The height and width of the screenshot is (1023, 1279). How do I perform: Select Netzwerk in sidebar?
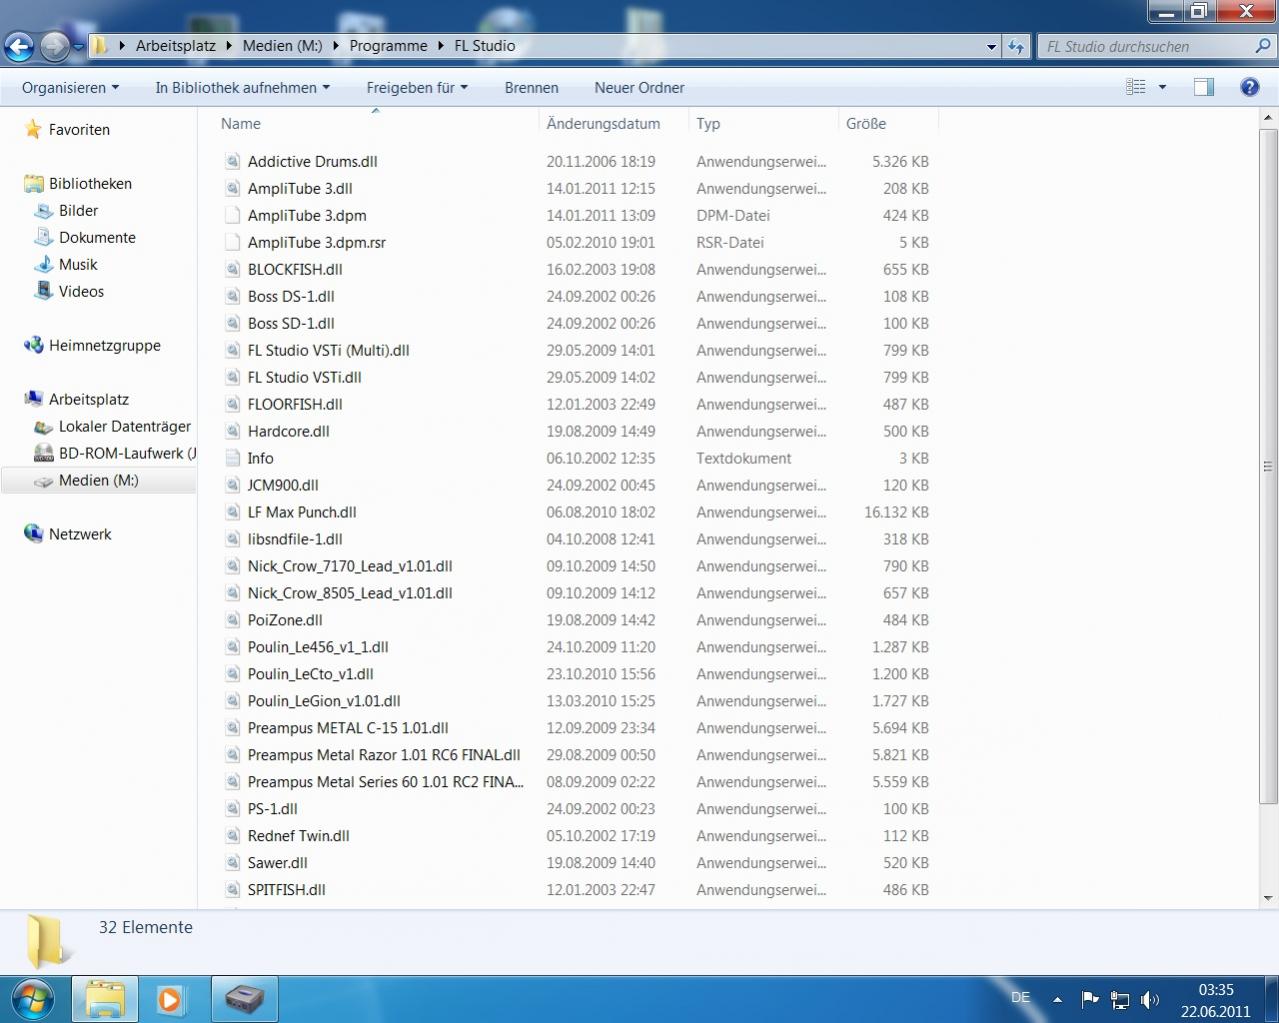80,534
